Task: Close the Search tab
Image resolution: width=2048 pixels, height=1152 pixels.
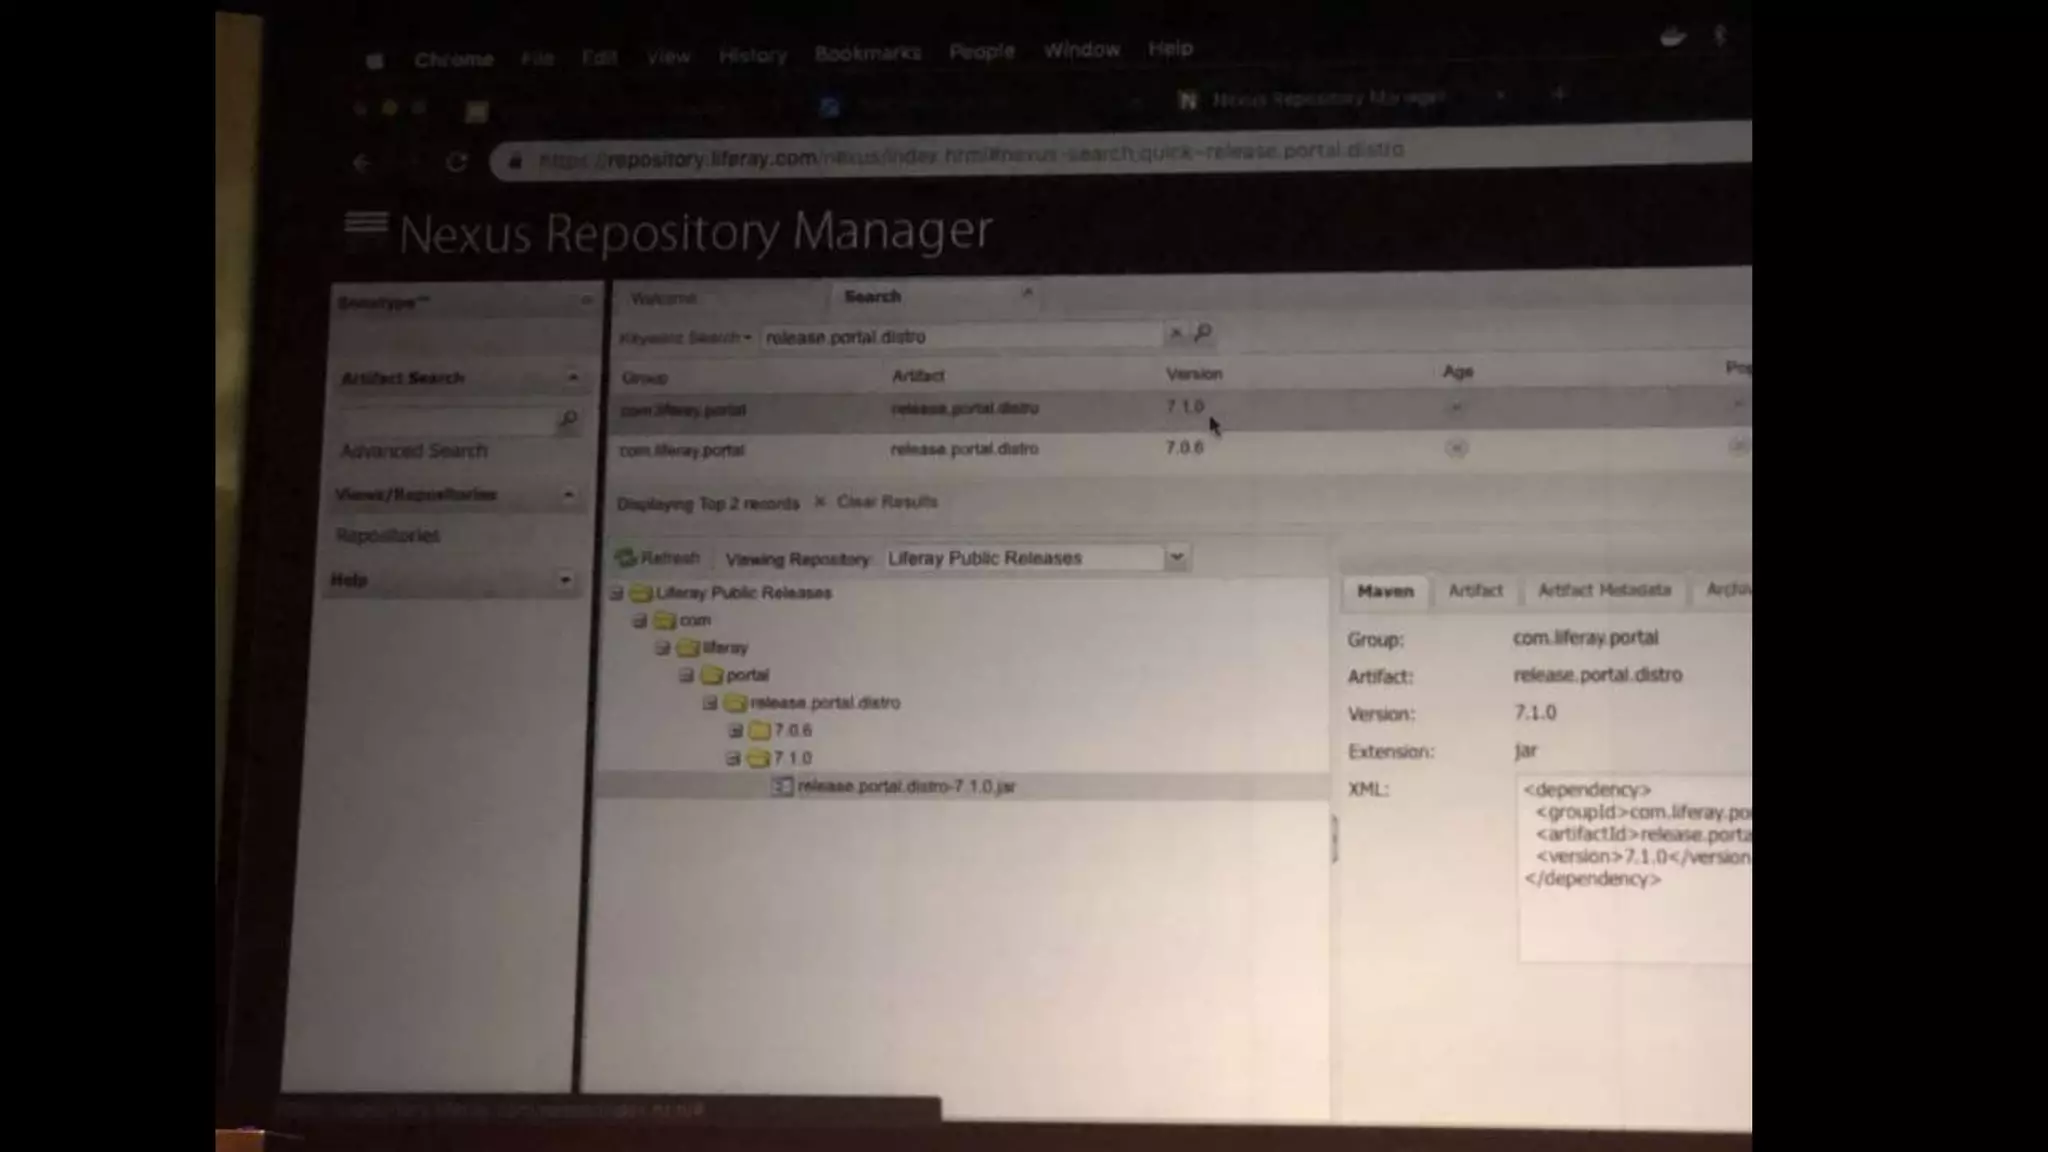Action: pyautogui.click(x=1027, y=293)
